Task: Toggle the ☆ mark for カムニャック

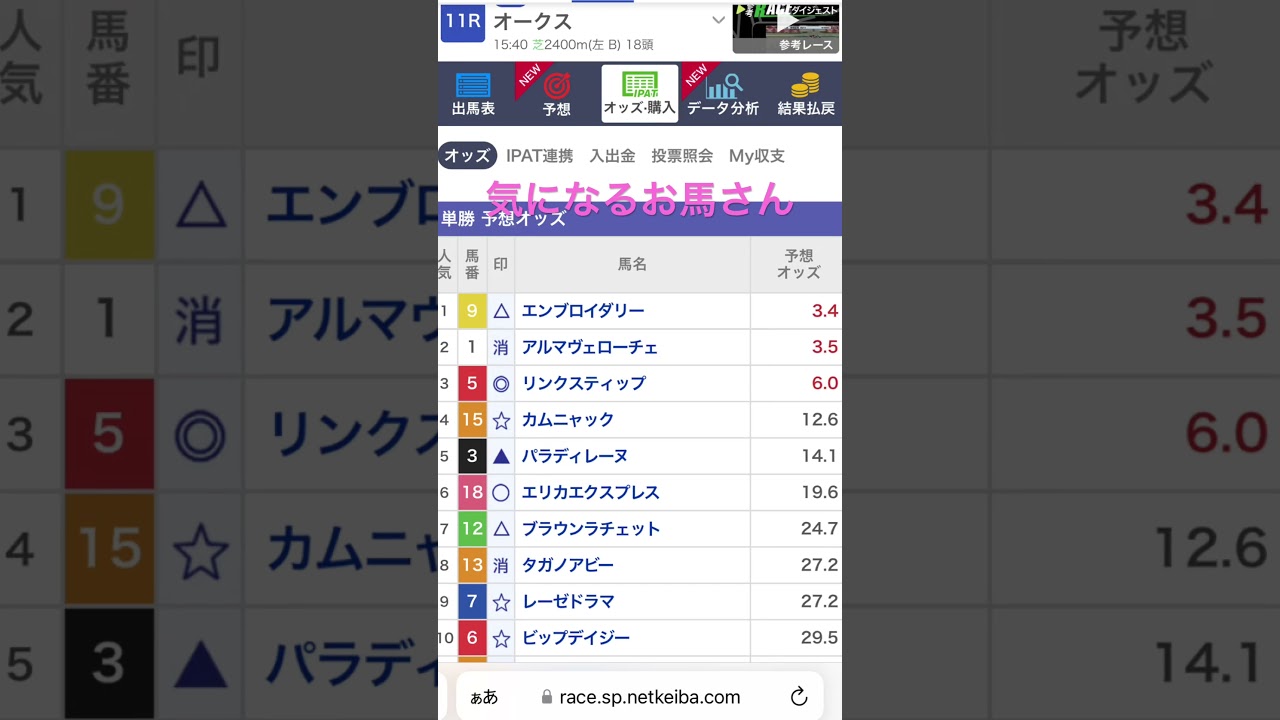Action: point(500,420)
